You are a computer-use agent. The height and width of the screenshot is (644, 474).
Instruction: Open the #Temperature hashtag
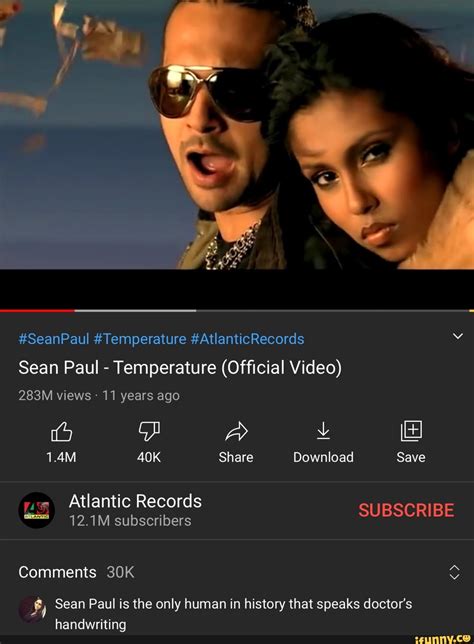[140, 339]
